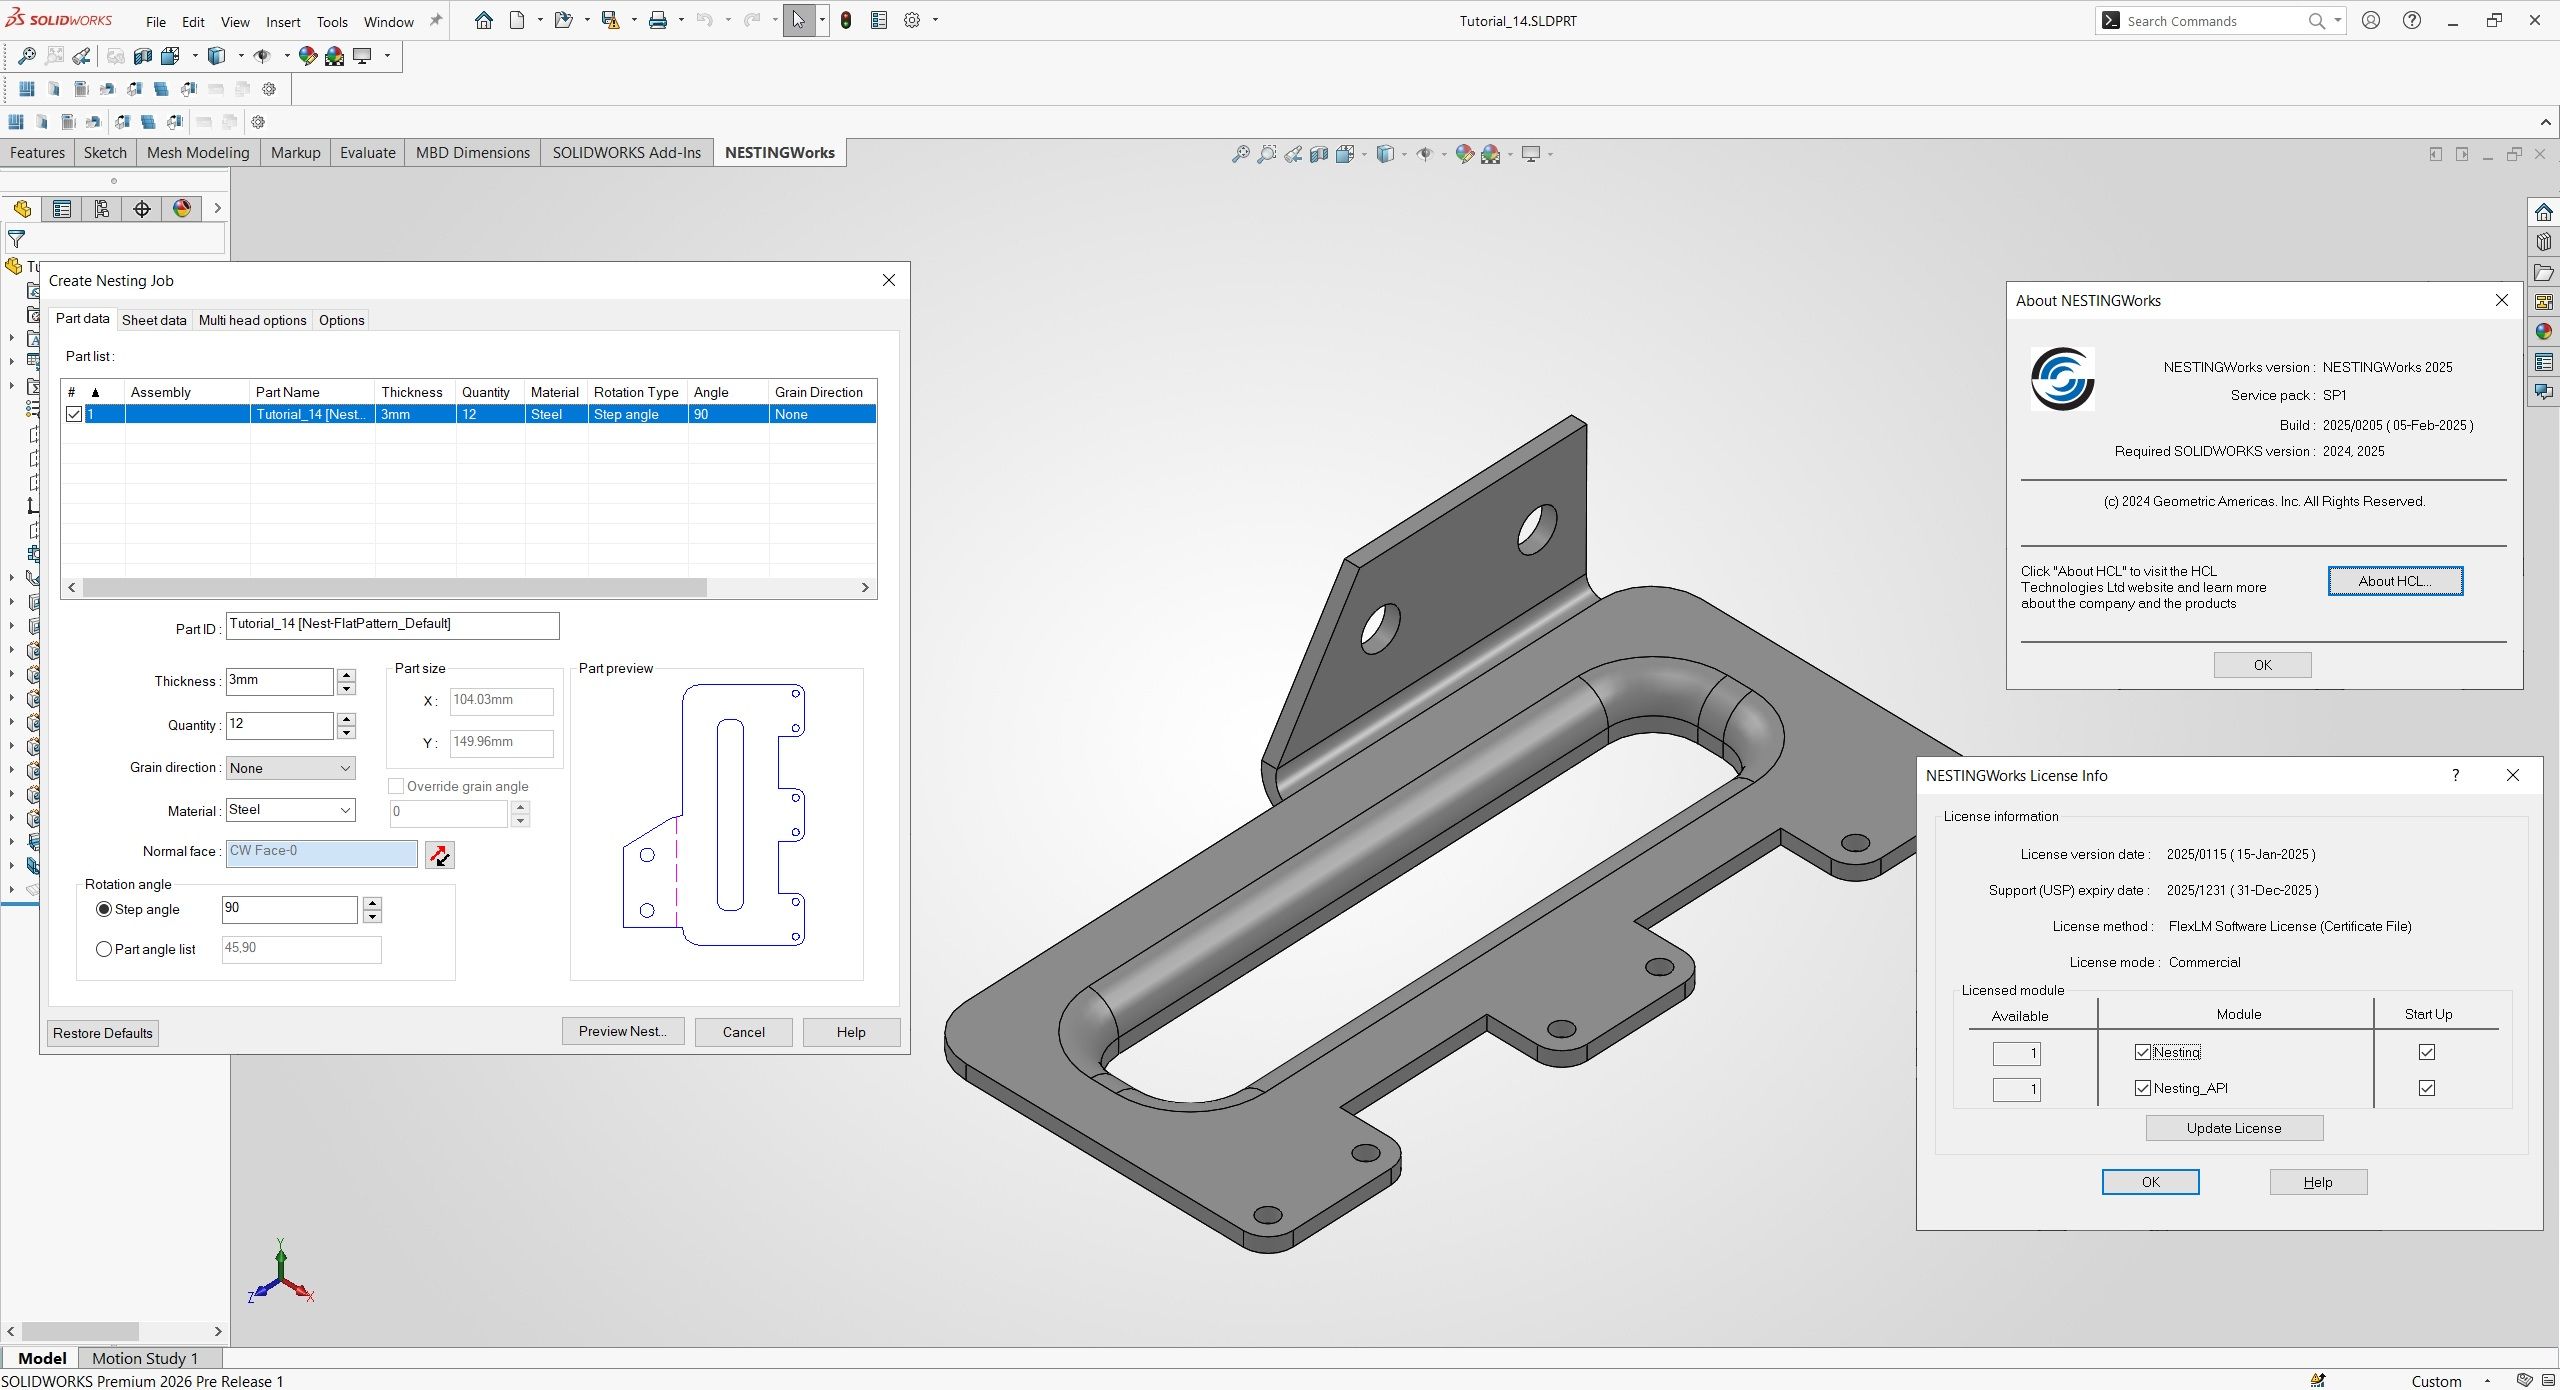Screen dimensions: 2560x1390
Task: Open the Design Library icon in task pane
Action: point(2543,241)
